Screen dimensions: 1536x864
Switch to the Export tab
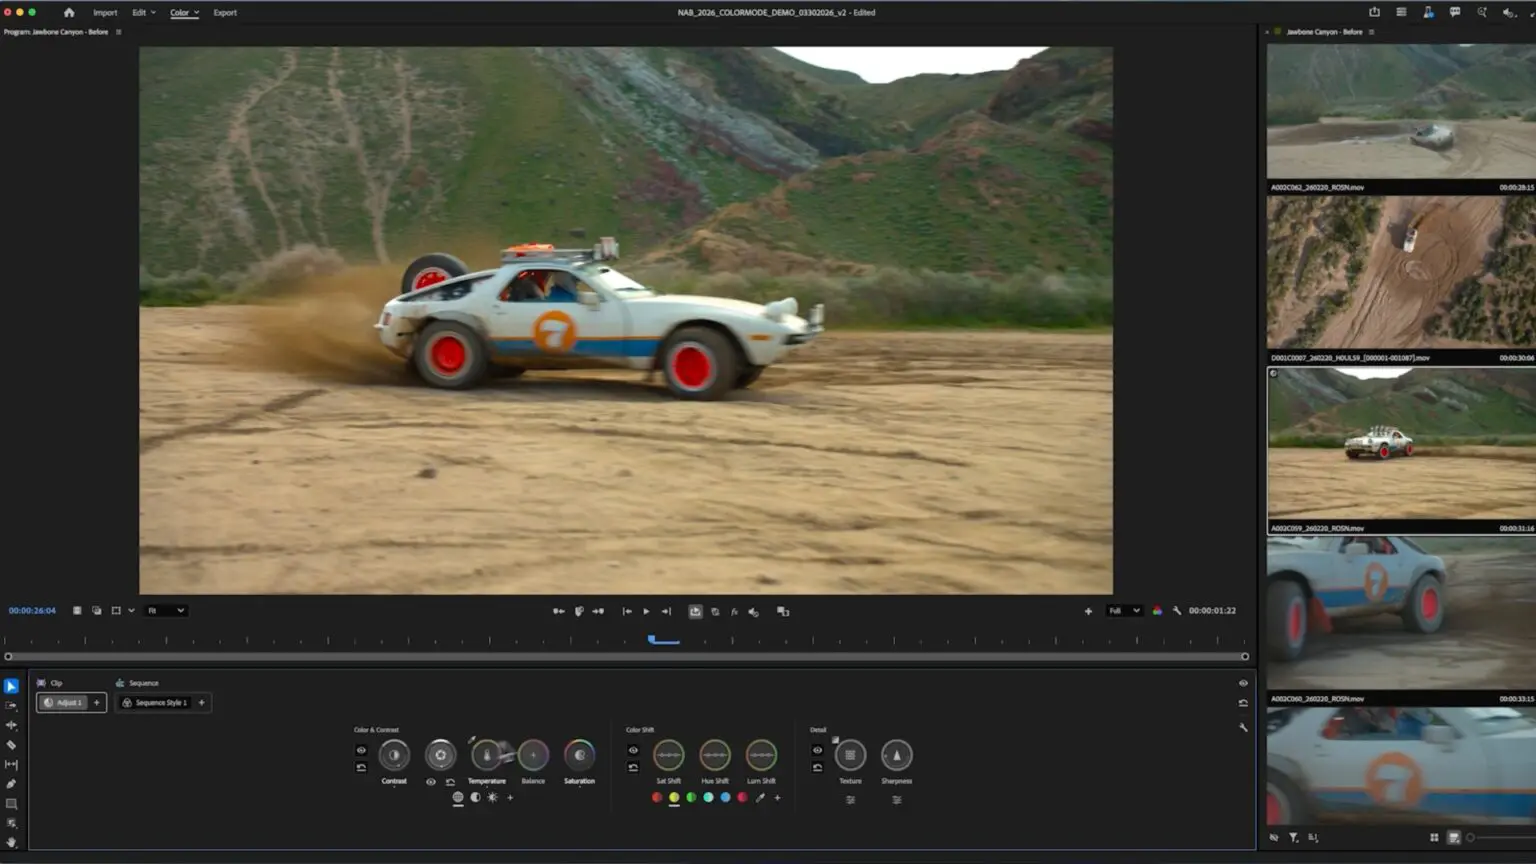coord(225,13)
